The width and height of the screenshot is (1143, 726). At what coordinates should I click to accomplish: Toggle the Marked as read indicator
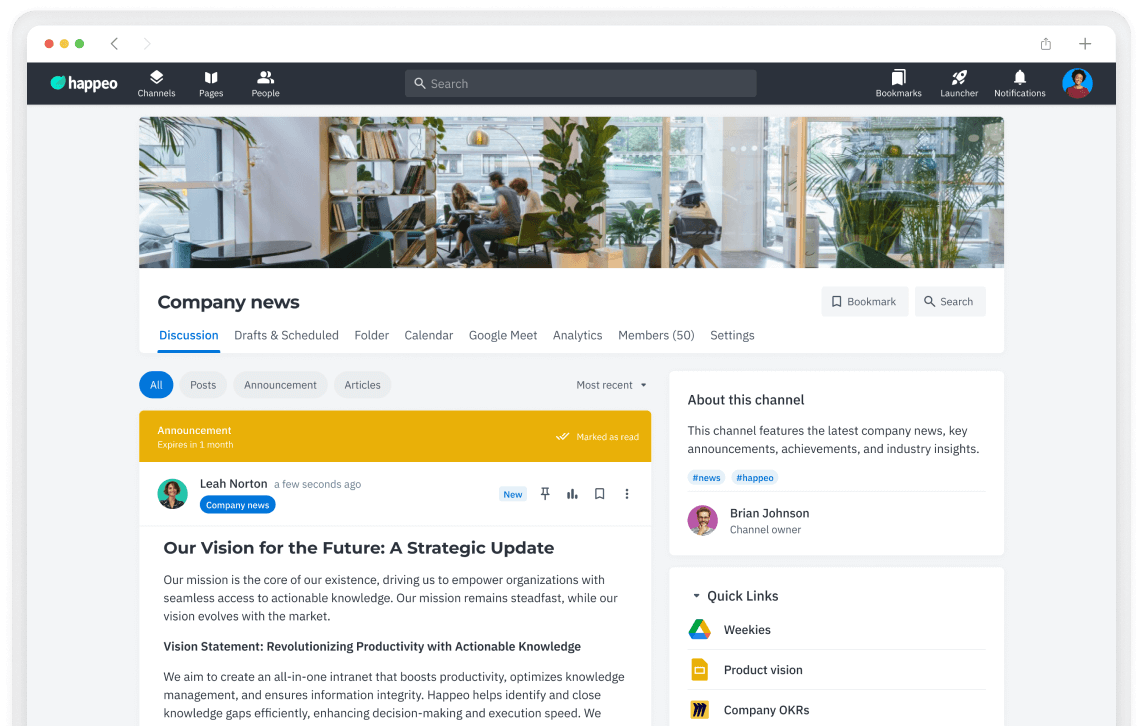click(597, 437)
